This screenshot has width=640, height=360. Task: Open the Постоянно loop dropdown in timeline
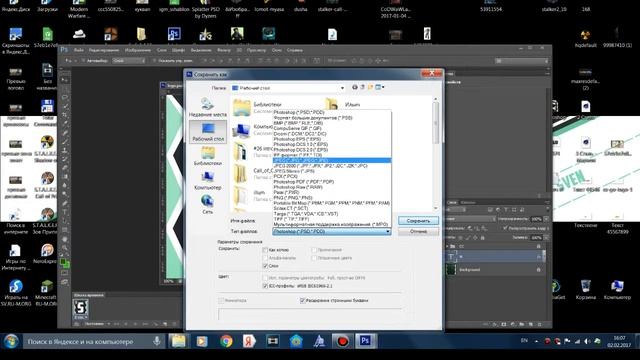point(97,324)
